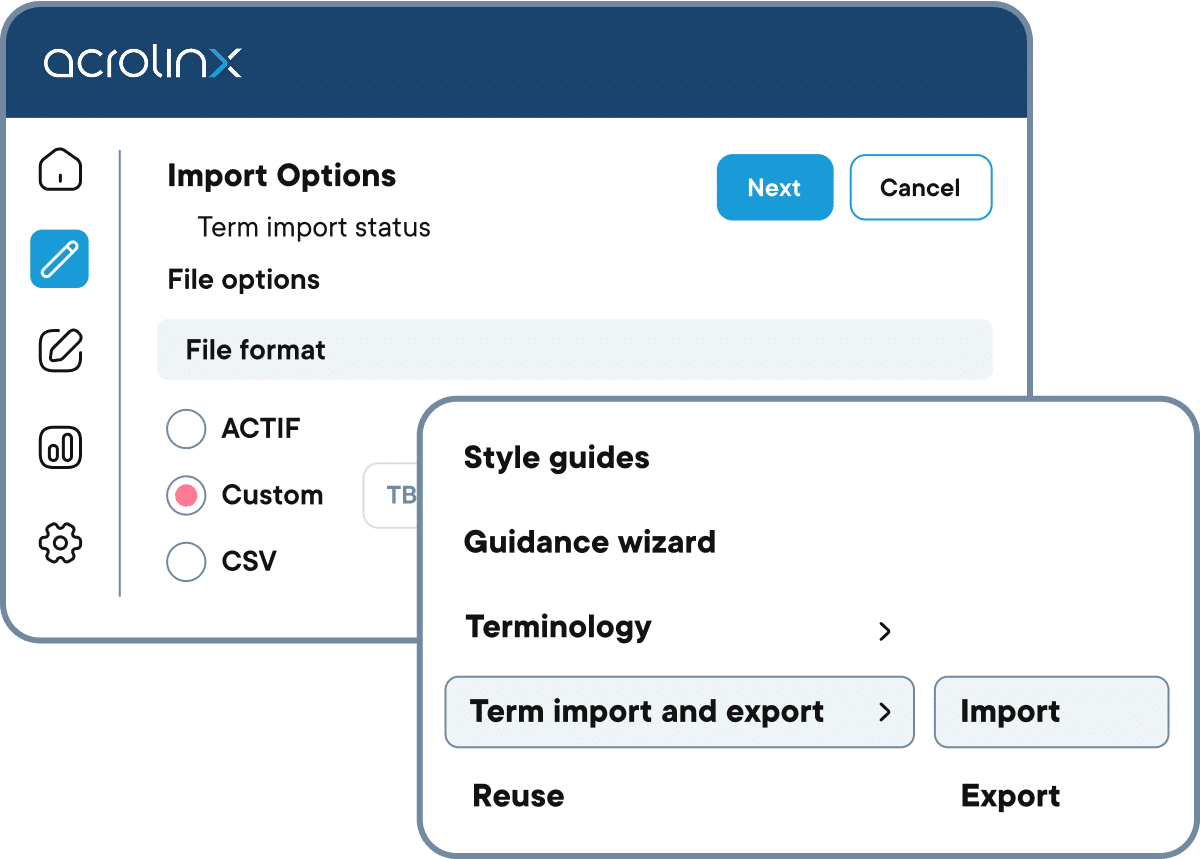This screenshot has width=1200, height=859.
Task: Click the Term import status text
Action: pyautogui.click(x=314, y=227)
